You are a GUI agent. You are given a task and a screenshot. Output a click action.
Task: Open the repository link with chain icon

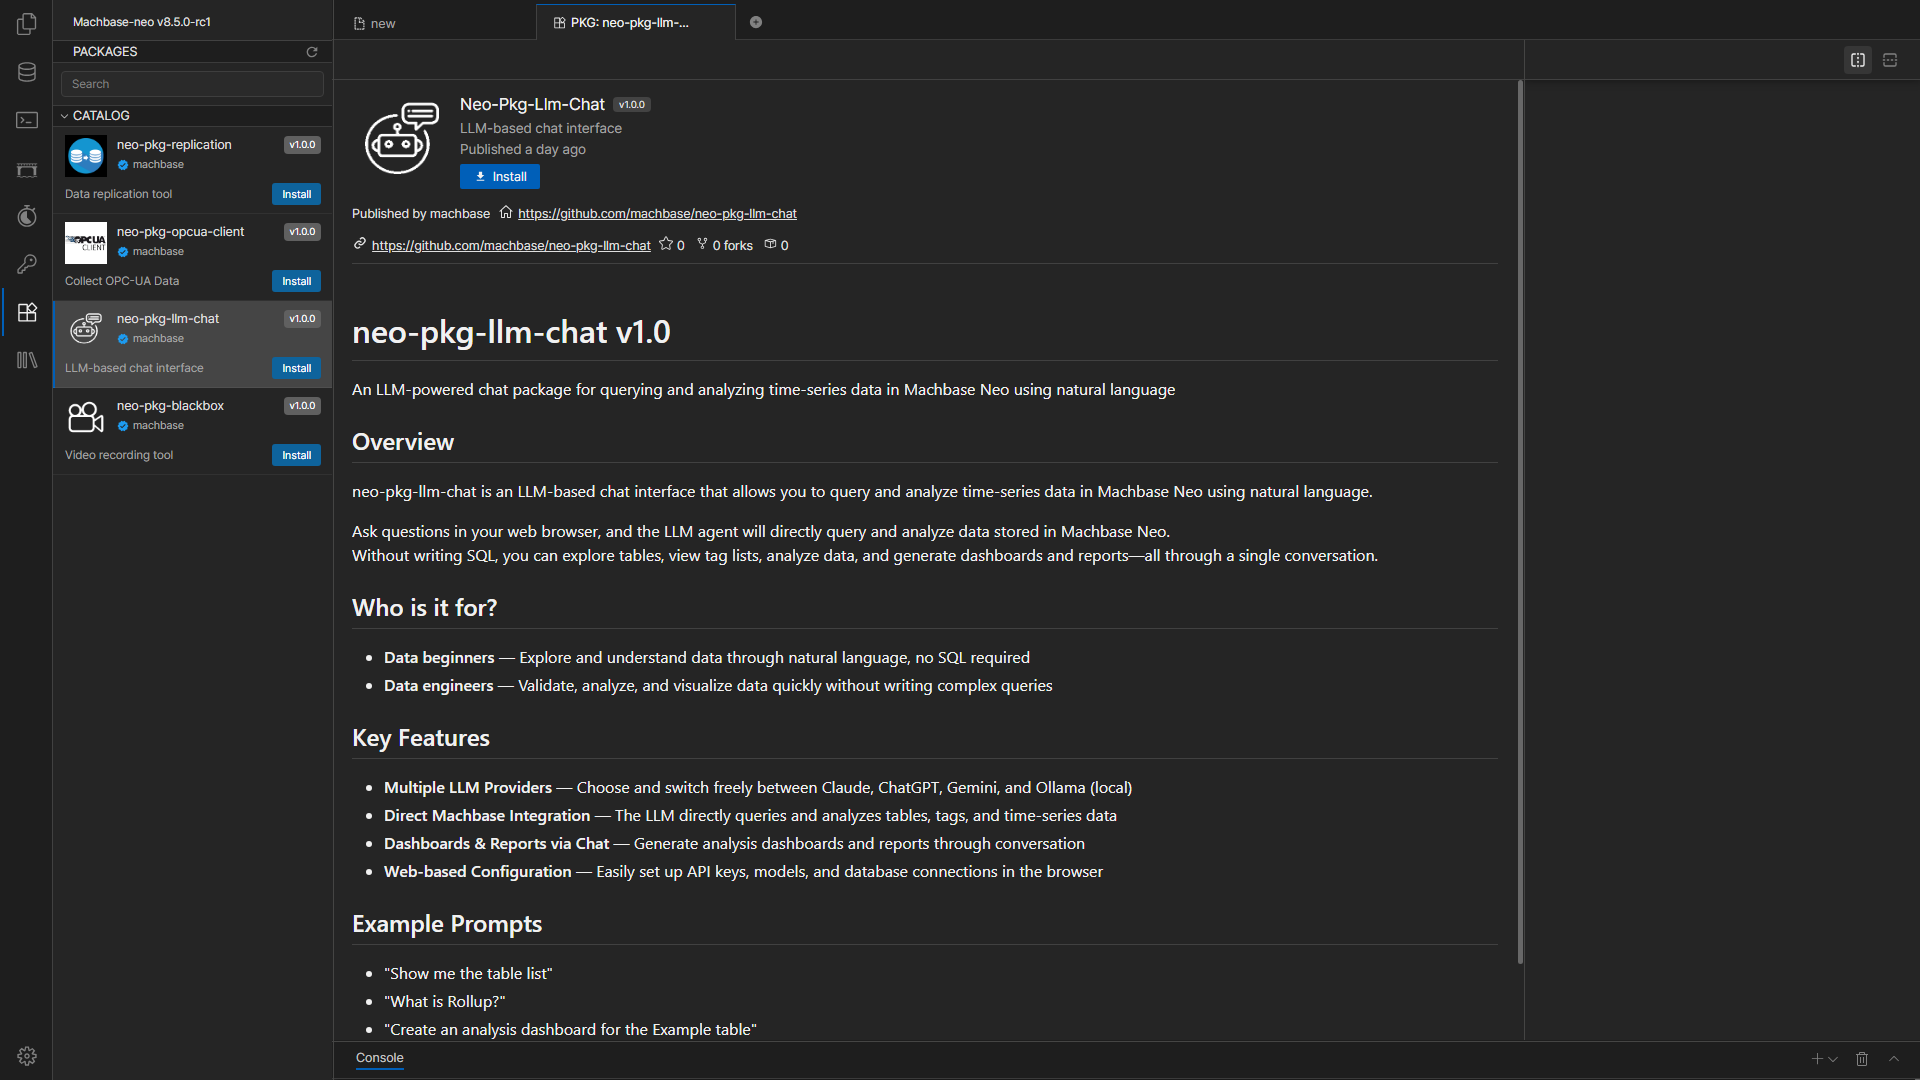click(511, 246)
